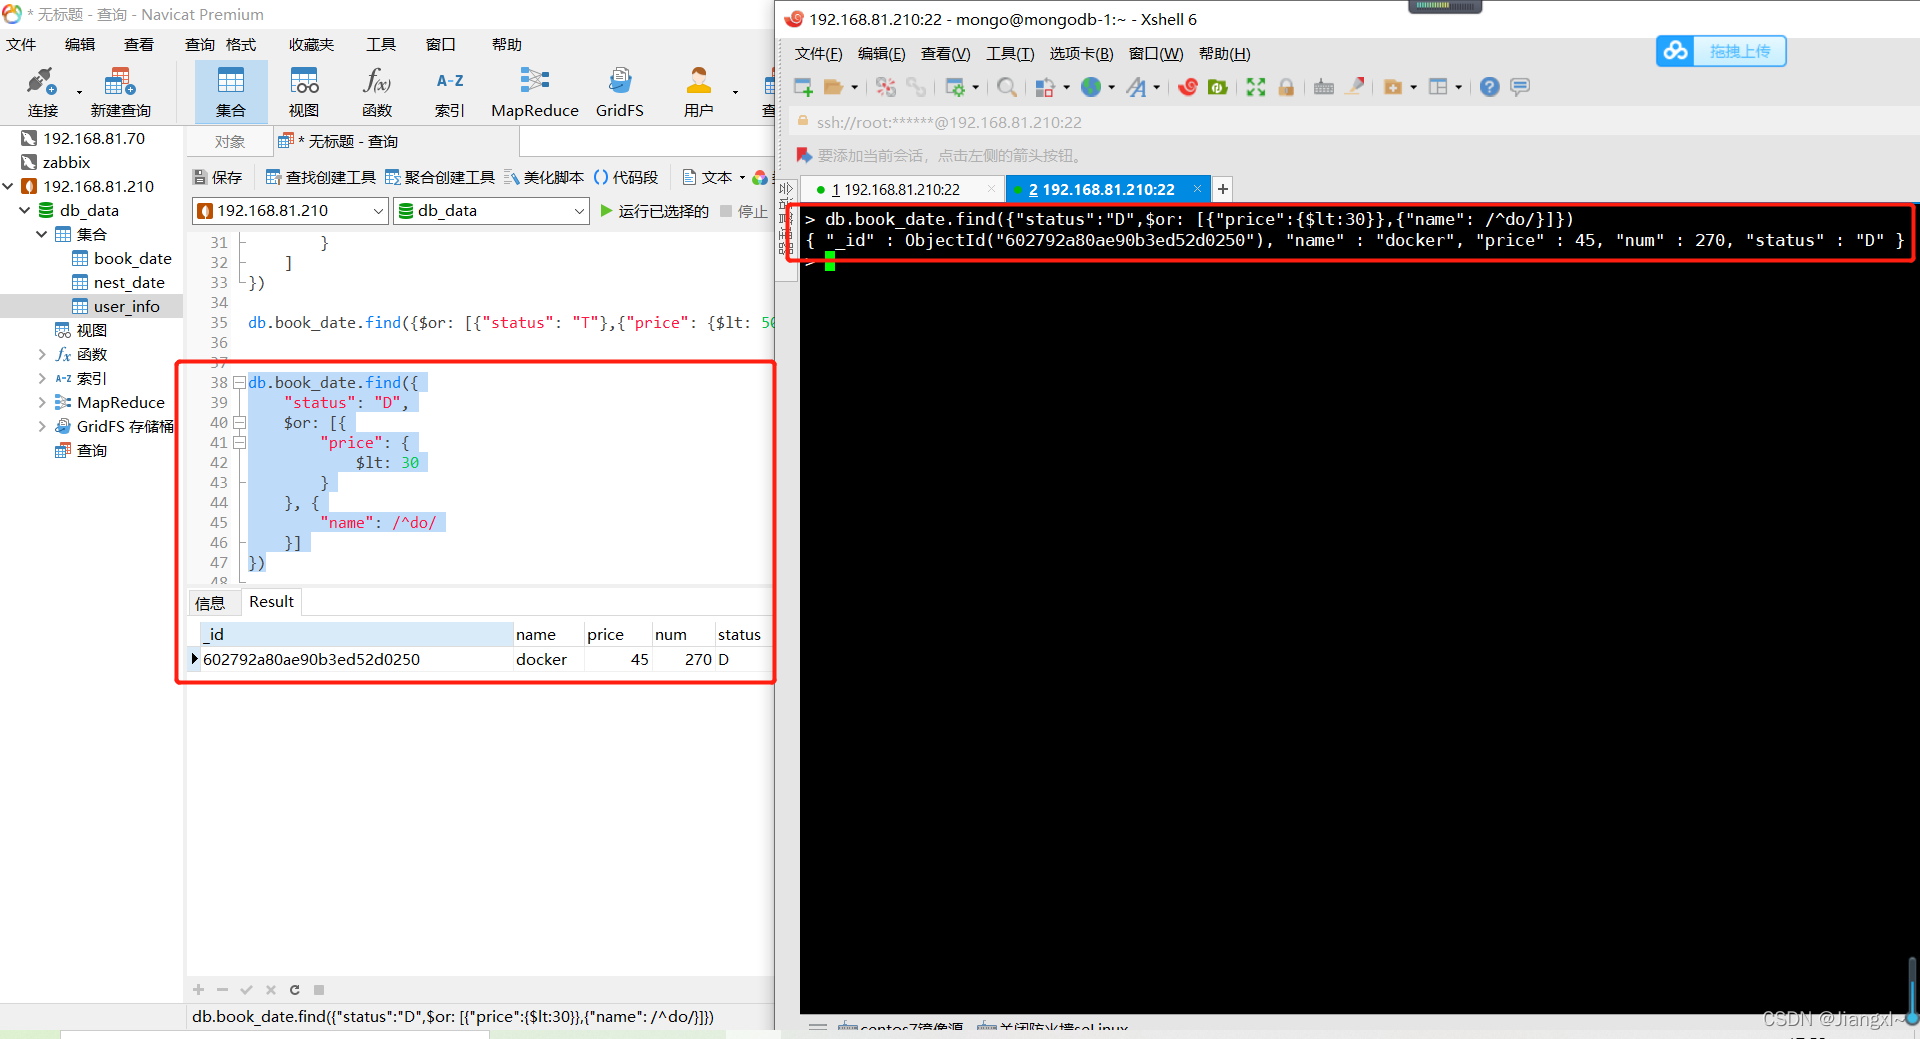Click Xshell session properties gear icon
This screenshot has width=1920, height=1039.
(x=956, y=87)
